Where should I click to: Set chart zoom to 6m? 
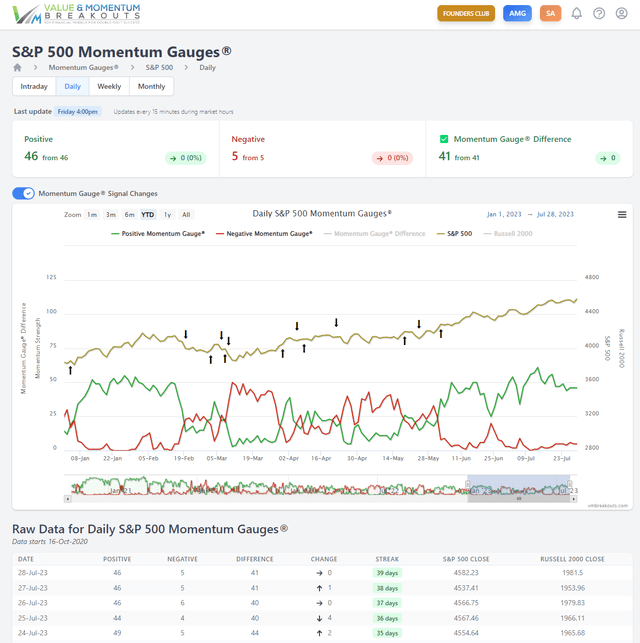pyautogui.click(x=129, y=214)
